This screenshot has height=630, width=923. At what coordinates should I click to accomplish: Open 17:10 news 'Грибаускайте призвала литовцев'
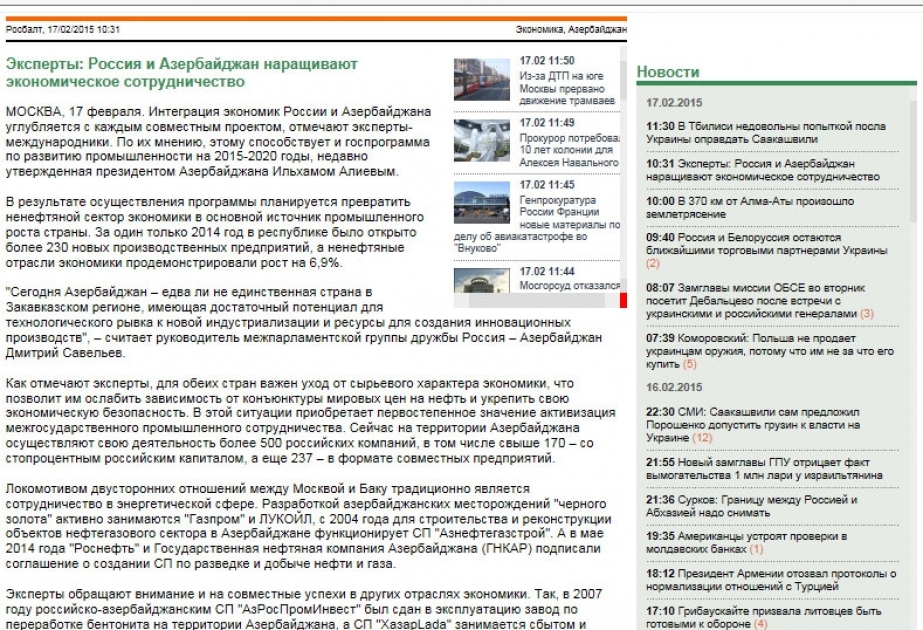(763, 617)
